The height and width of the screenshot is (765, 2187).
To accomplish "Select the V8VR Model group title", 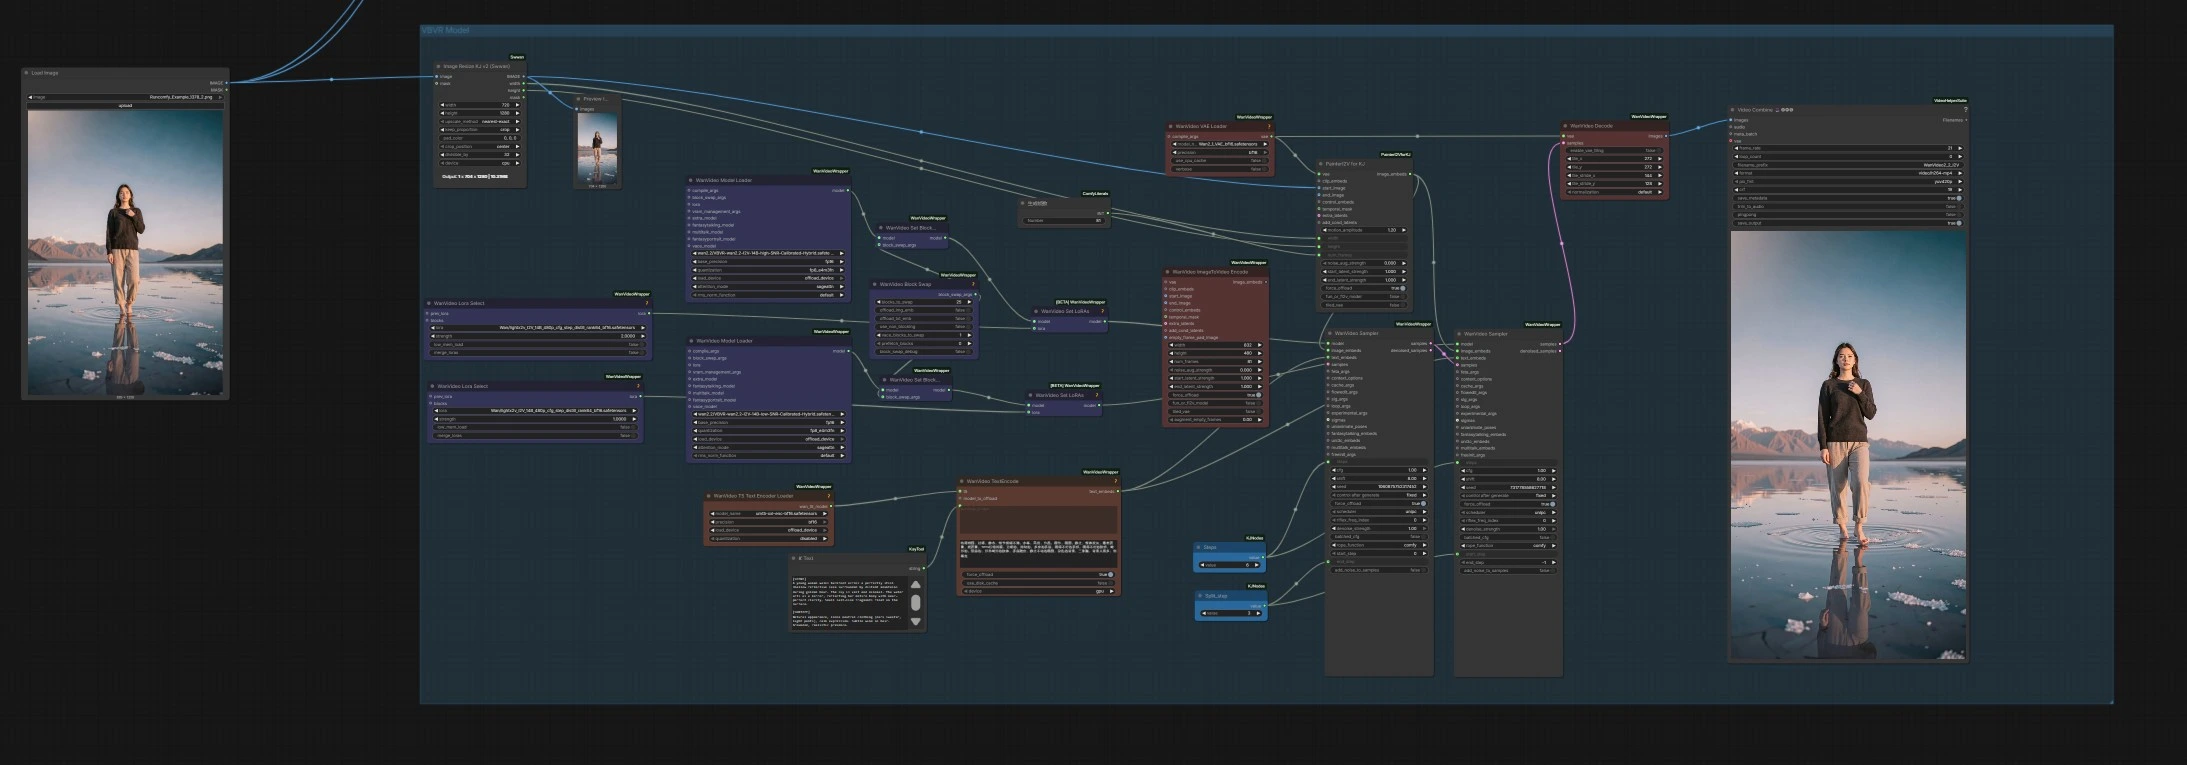I will 446,30.
